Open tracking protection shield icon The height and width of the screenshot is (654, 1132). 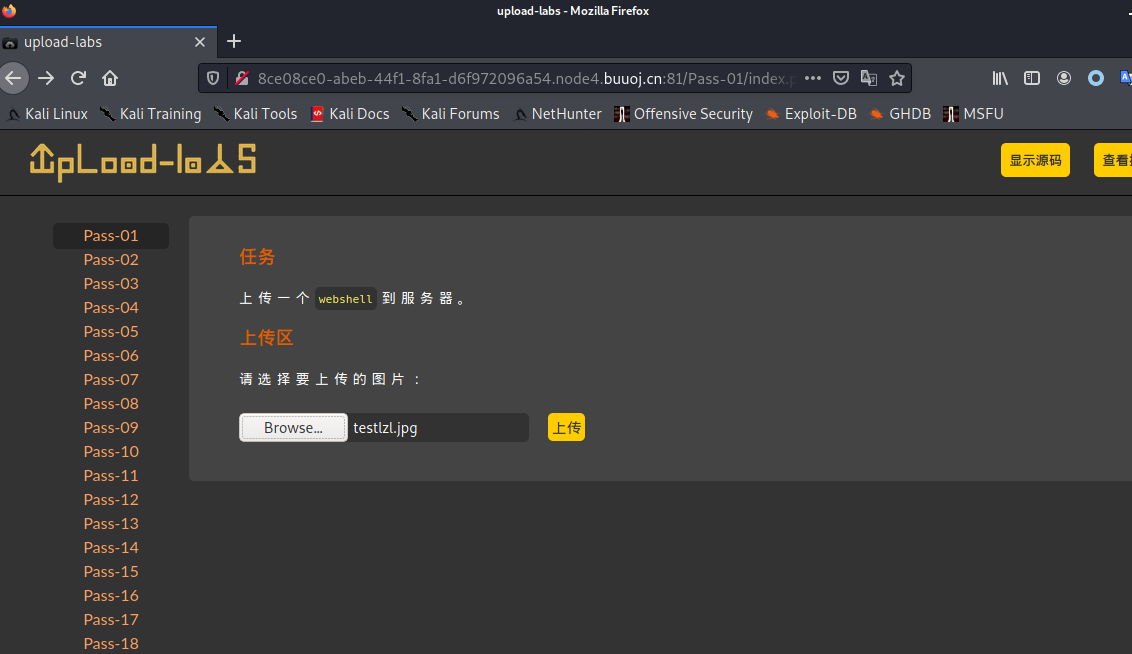click(x=213, y=78)
